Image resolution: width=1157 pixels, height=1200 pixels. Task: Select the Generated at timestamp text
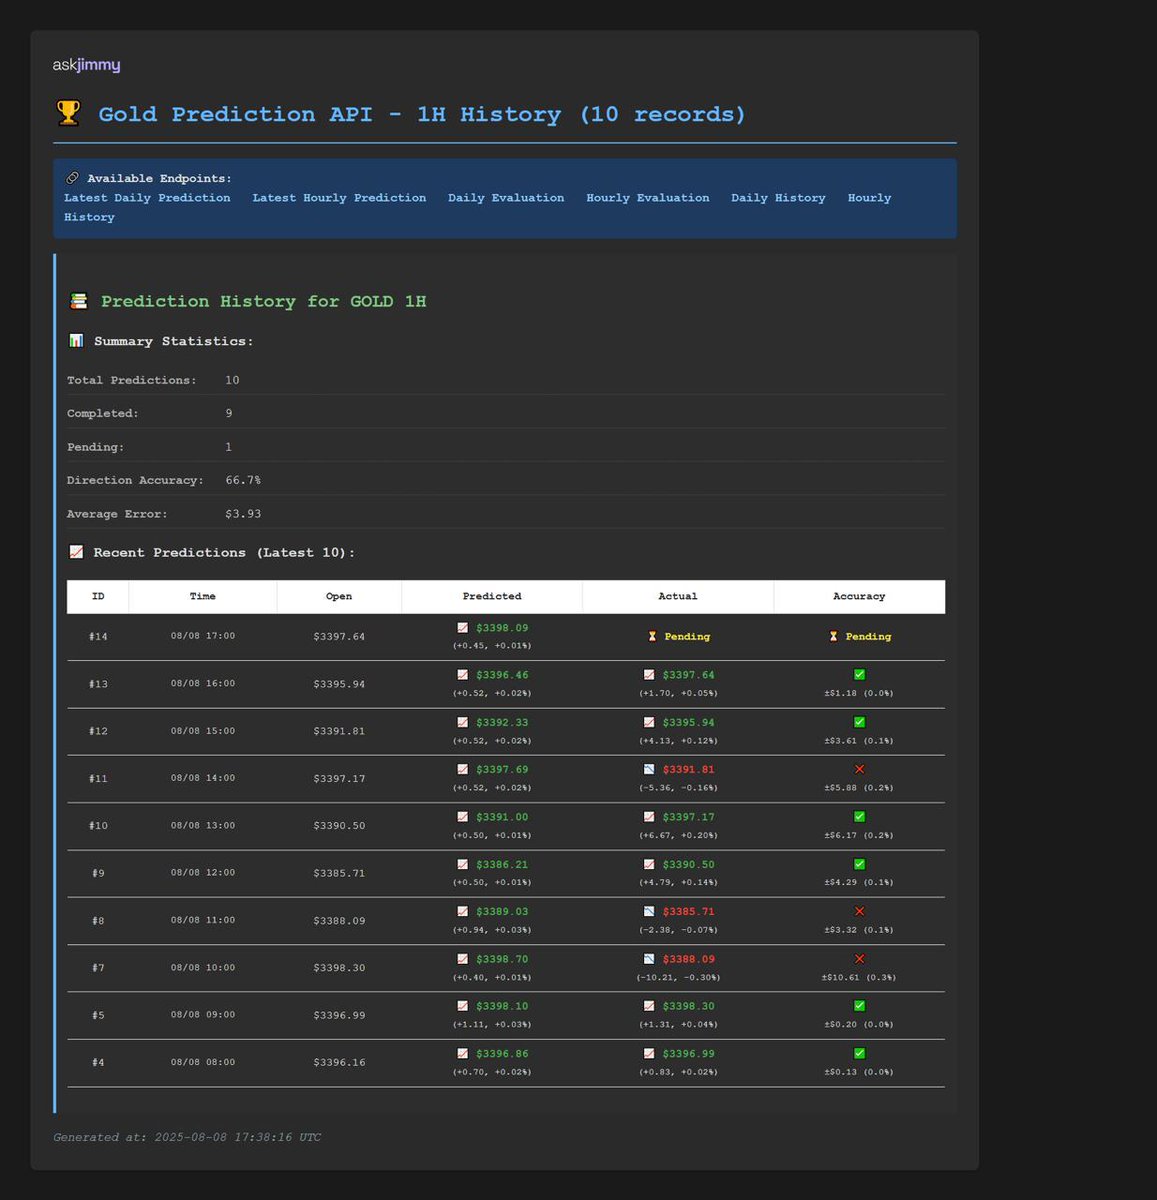187,1137
